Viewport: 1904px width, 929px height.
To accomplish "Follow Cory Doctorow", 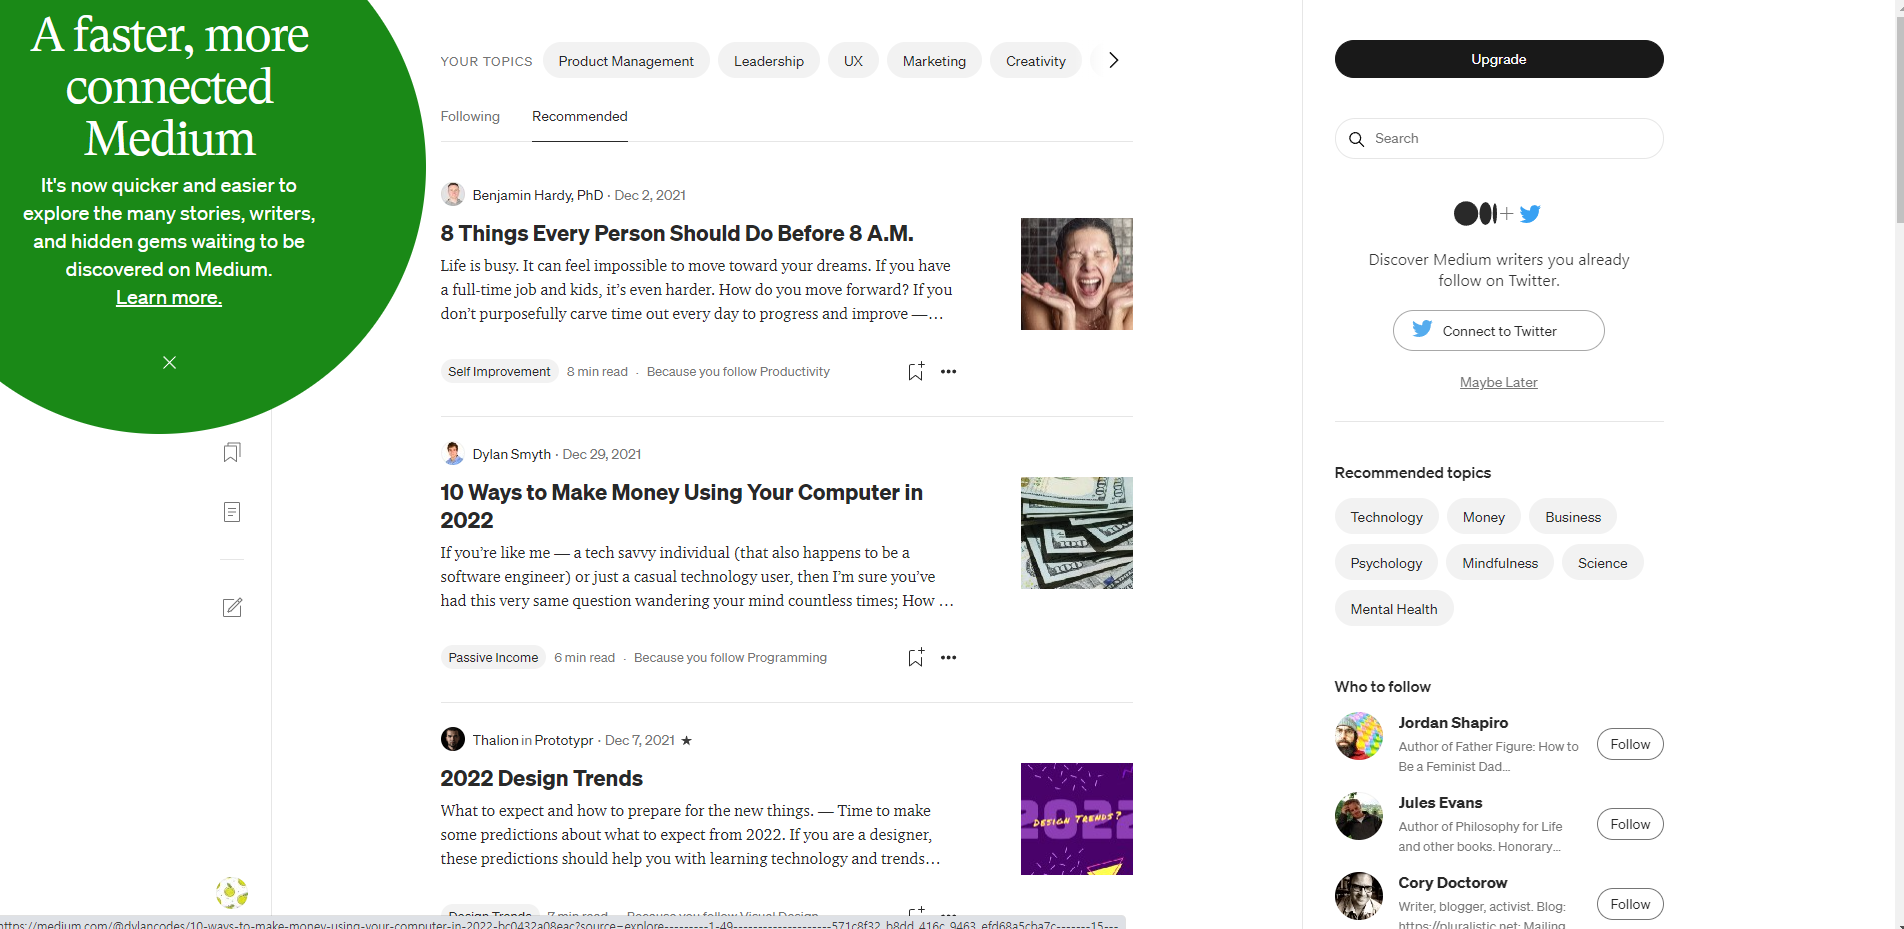I will [1630, 904].
